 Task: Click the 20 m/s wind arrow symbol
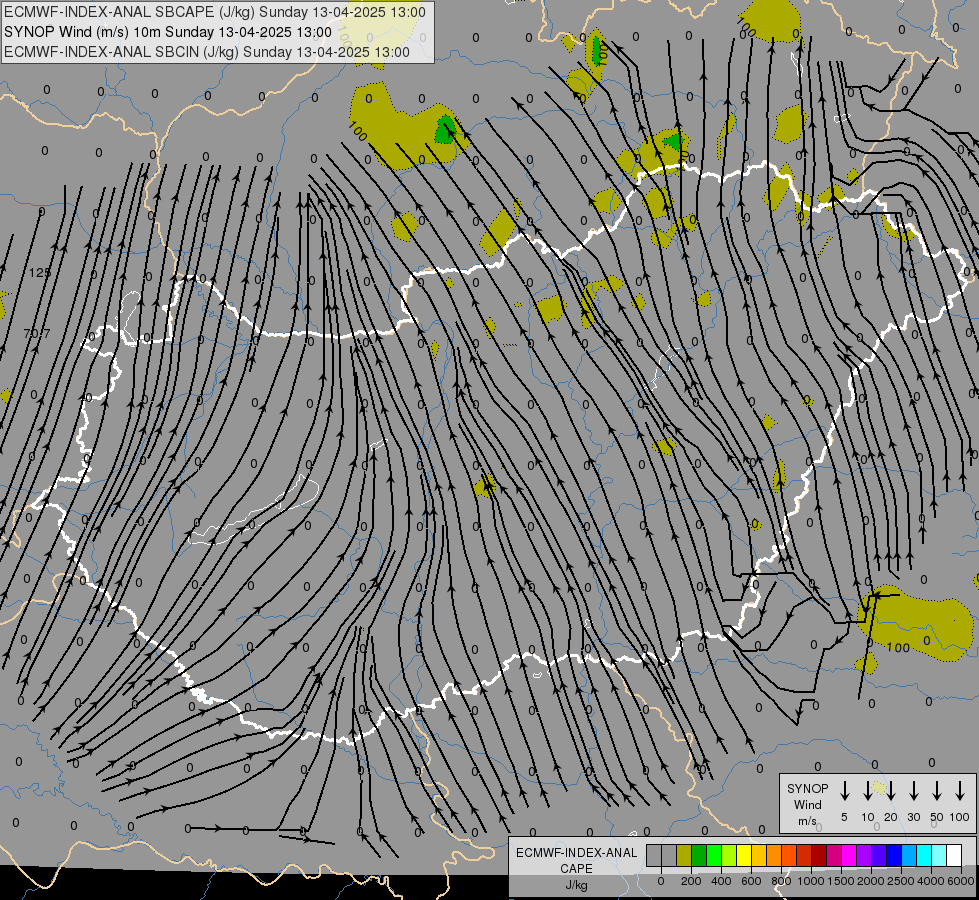tap(890, 790)
